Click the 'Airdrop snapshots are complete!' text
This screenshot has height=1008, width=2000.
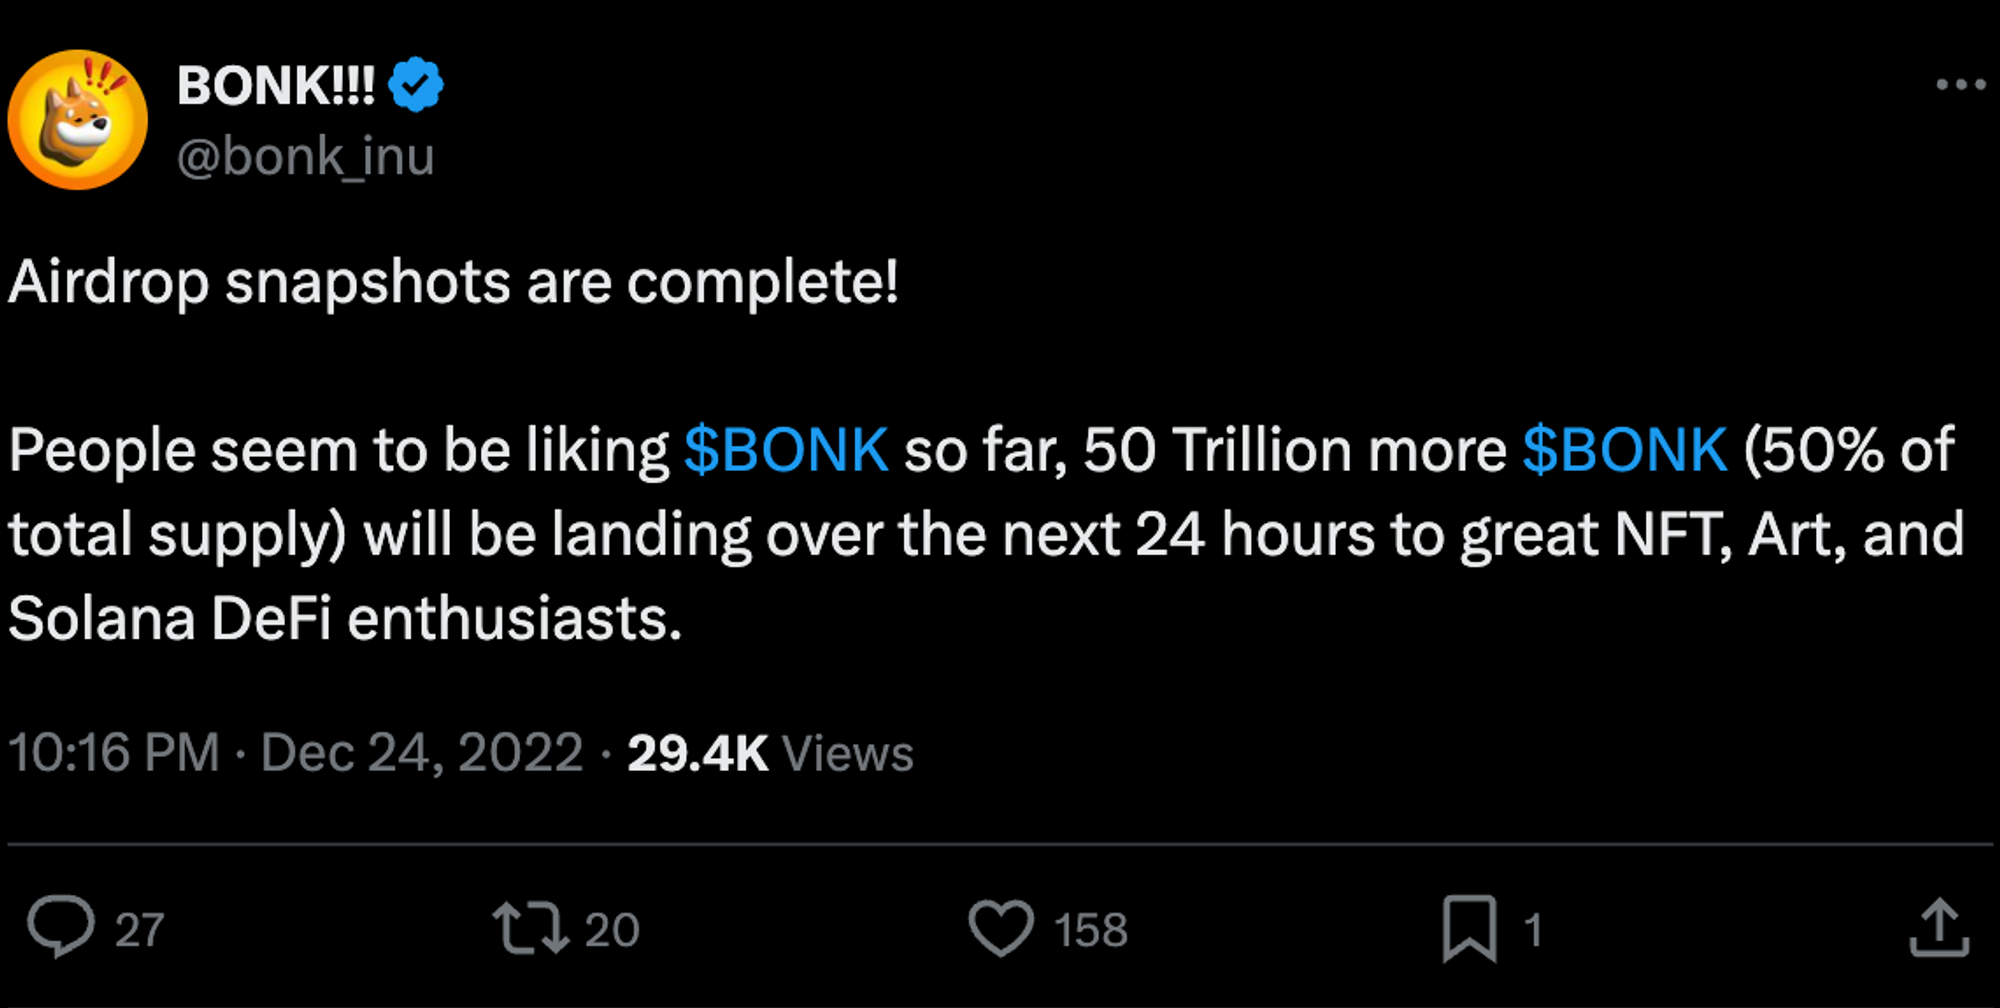pos(453,282)
